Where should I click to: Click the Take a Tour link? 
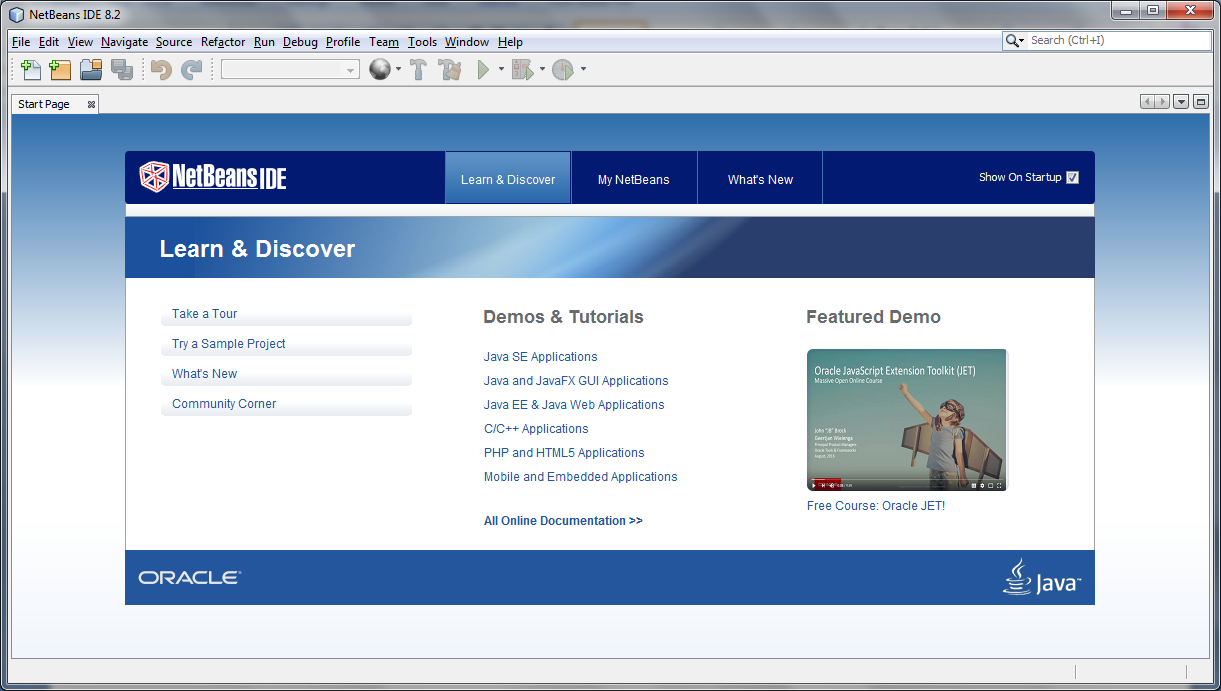pos(204,314)
